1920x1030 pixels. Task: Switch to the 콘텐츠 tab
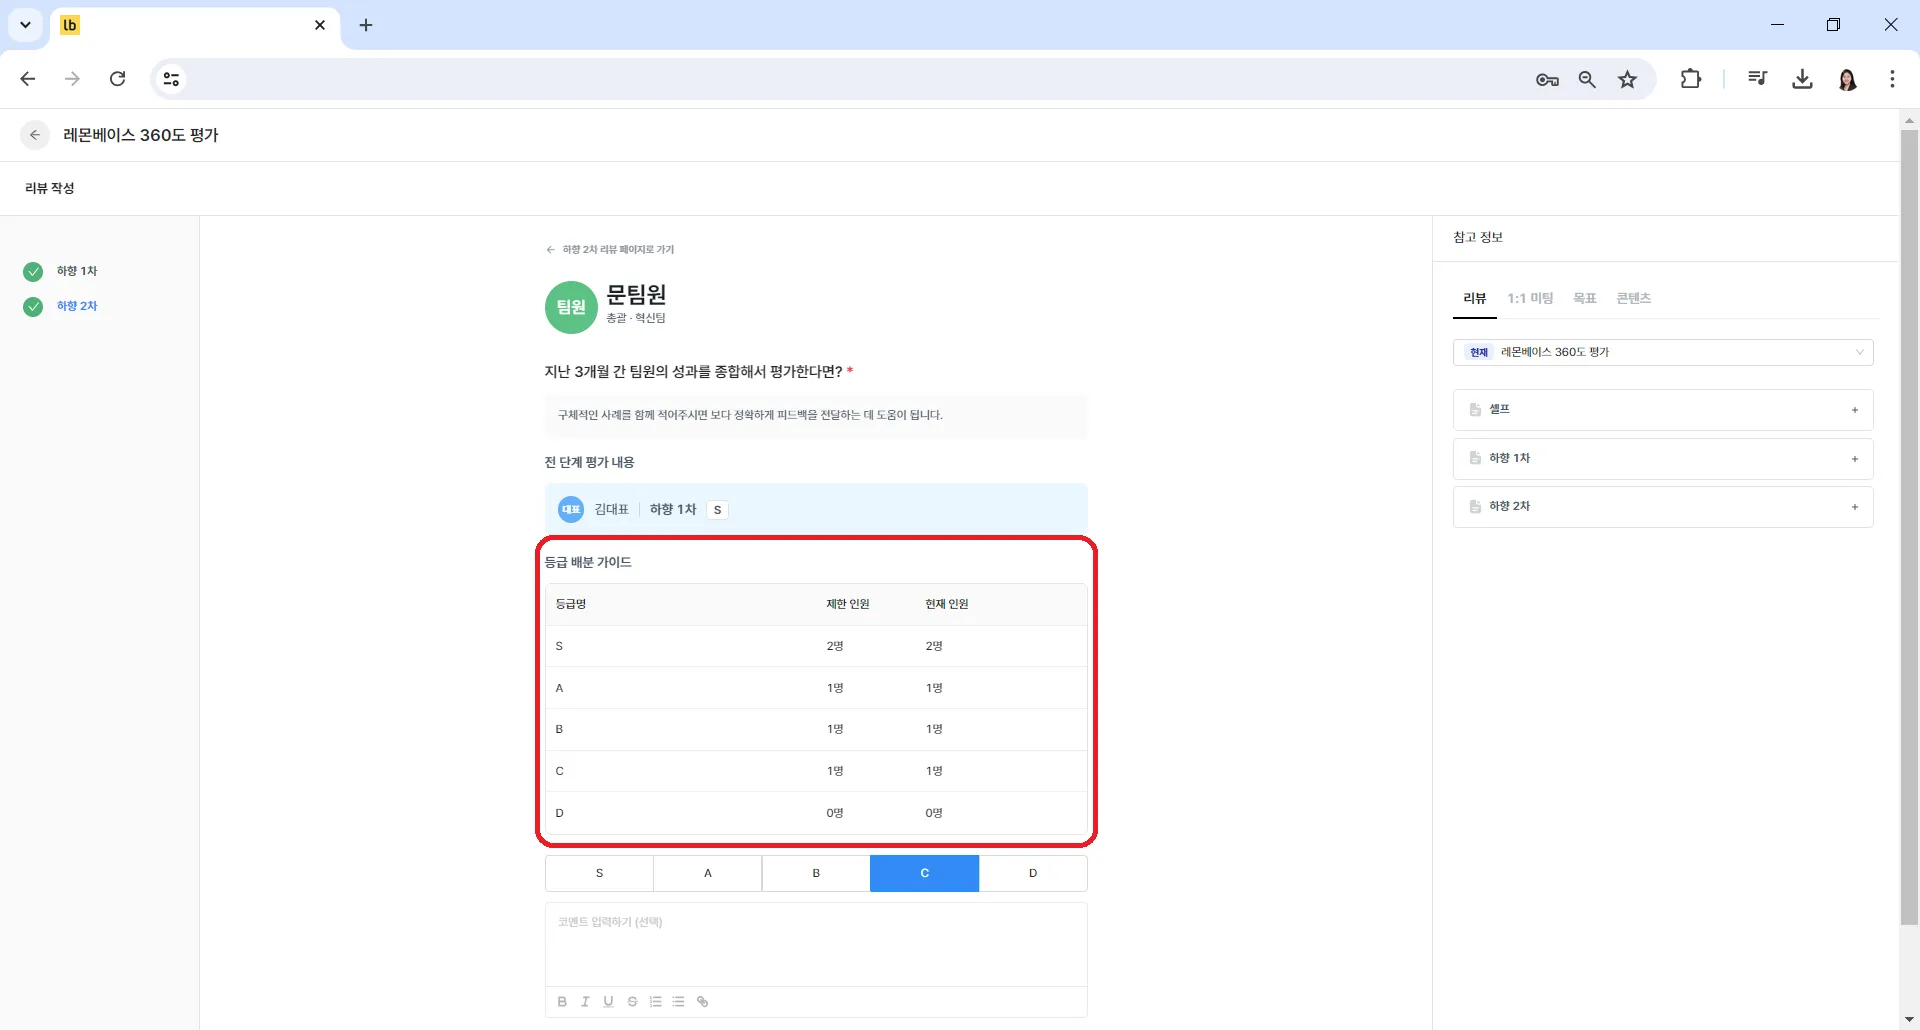(x=1633, y=298)
